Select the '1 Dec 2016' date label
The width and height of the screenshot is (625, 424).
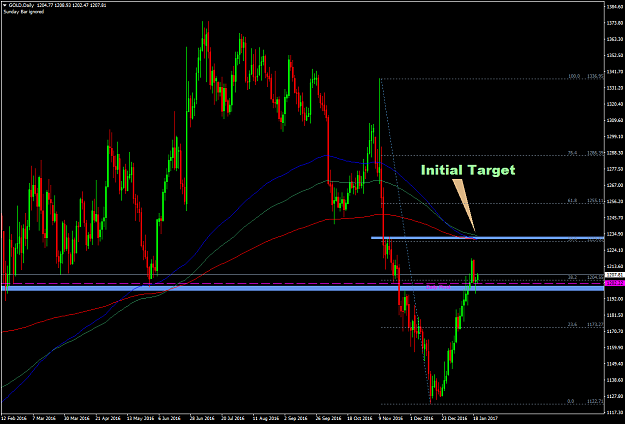coord(422,418)
